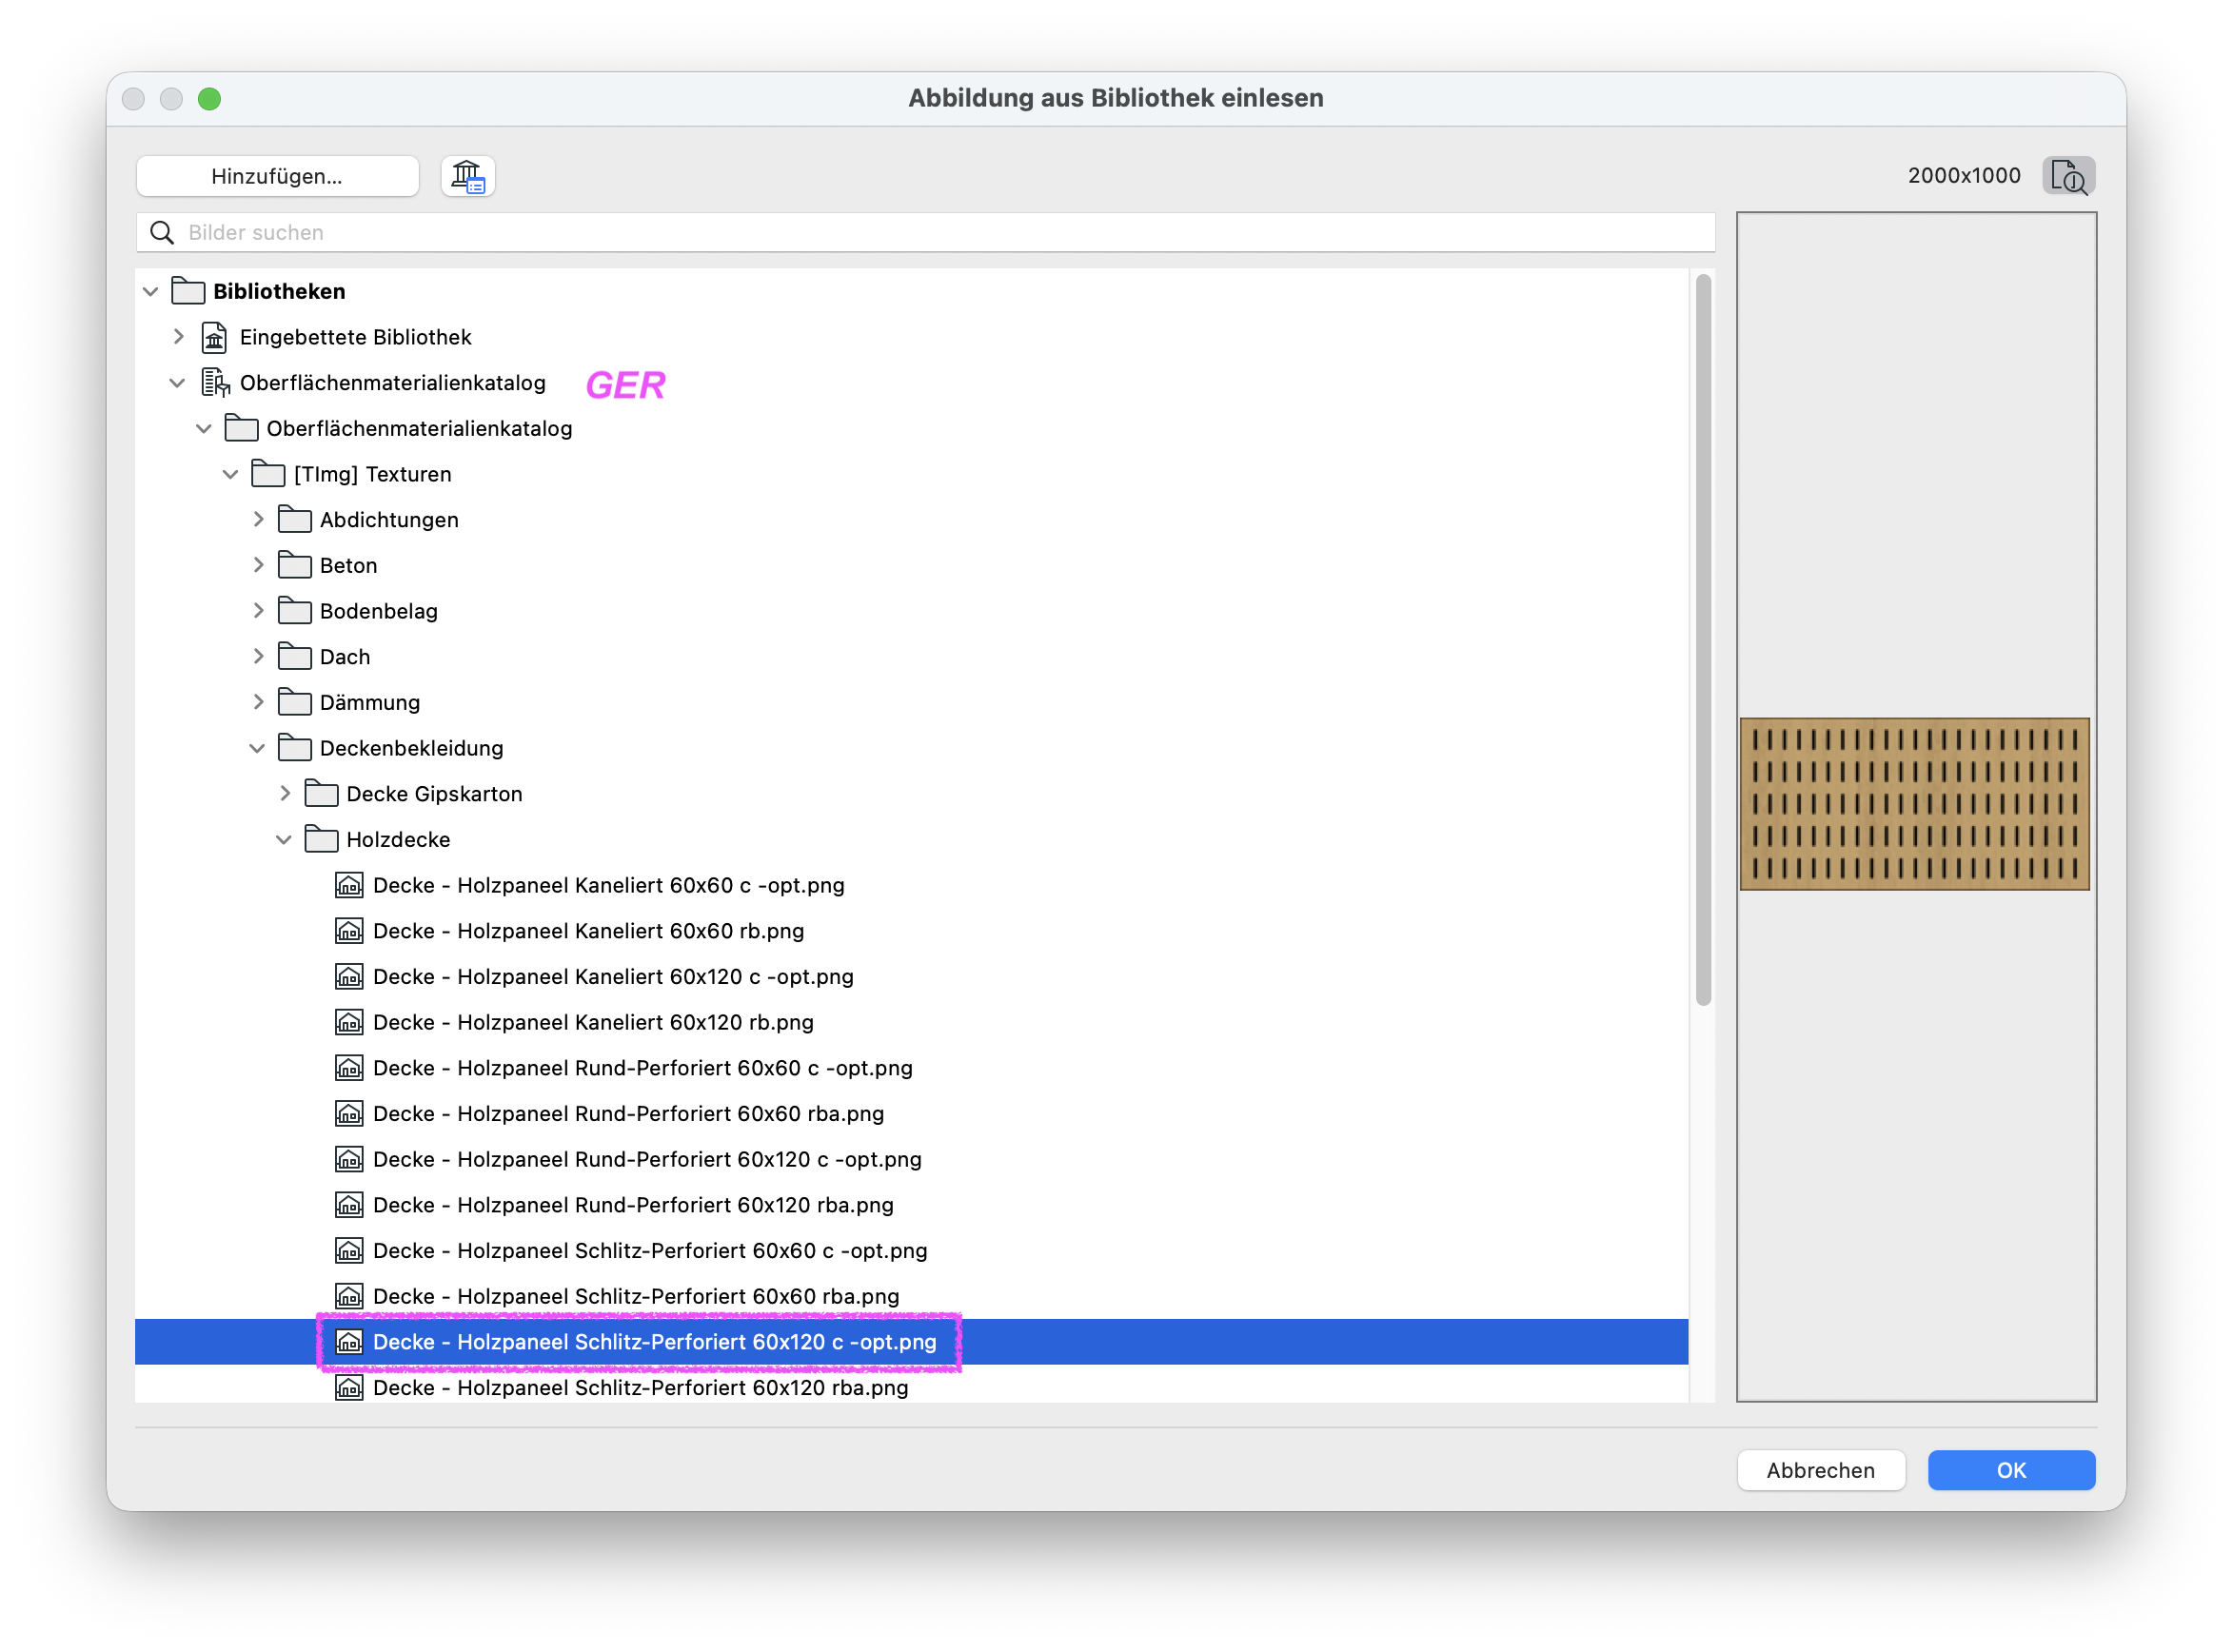Viewport: 2233px width, 1652px height.
Task: Select Schlitz-Perforiert 60x60 rba.png file
Action: coord(636,1297)
